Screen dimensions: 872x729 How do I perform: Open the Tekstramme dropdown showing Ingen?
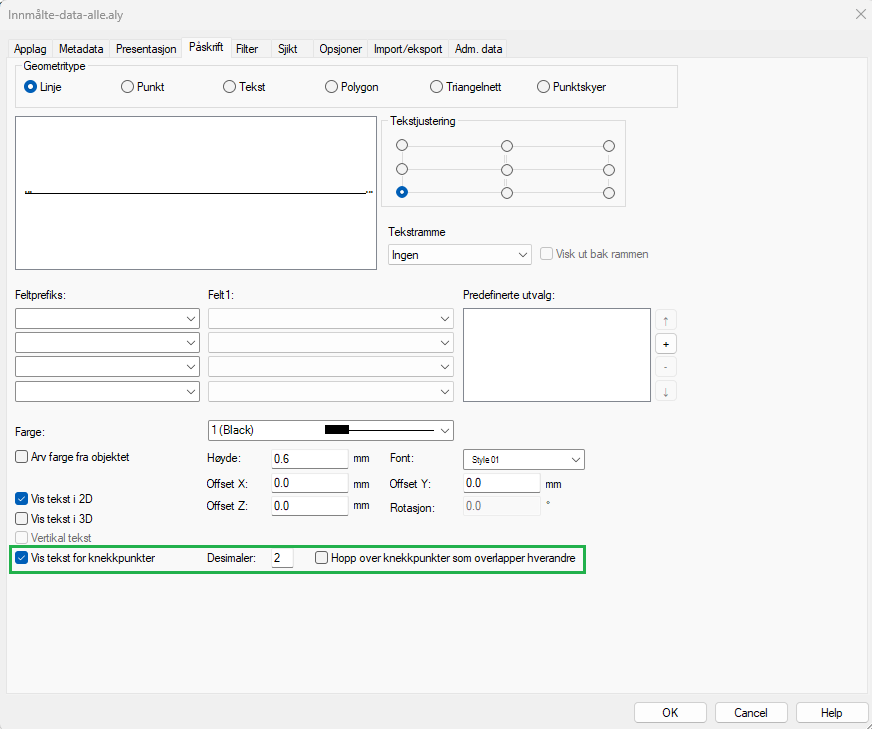pos(459,255)
